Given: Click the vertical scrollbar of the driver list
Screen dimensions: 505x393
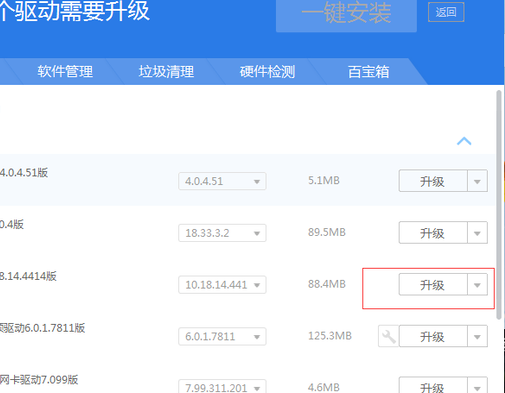Looking at the screenshot, I should (499, 205).
